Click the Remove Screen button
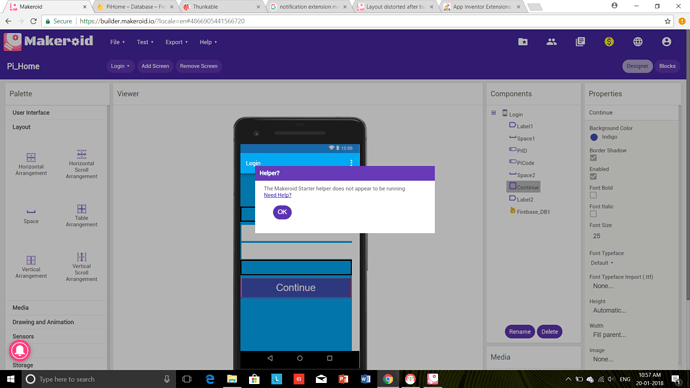This screenshot has height=388, width=690. tap(198, 66)
